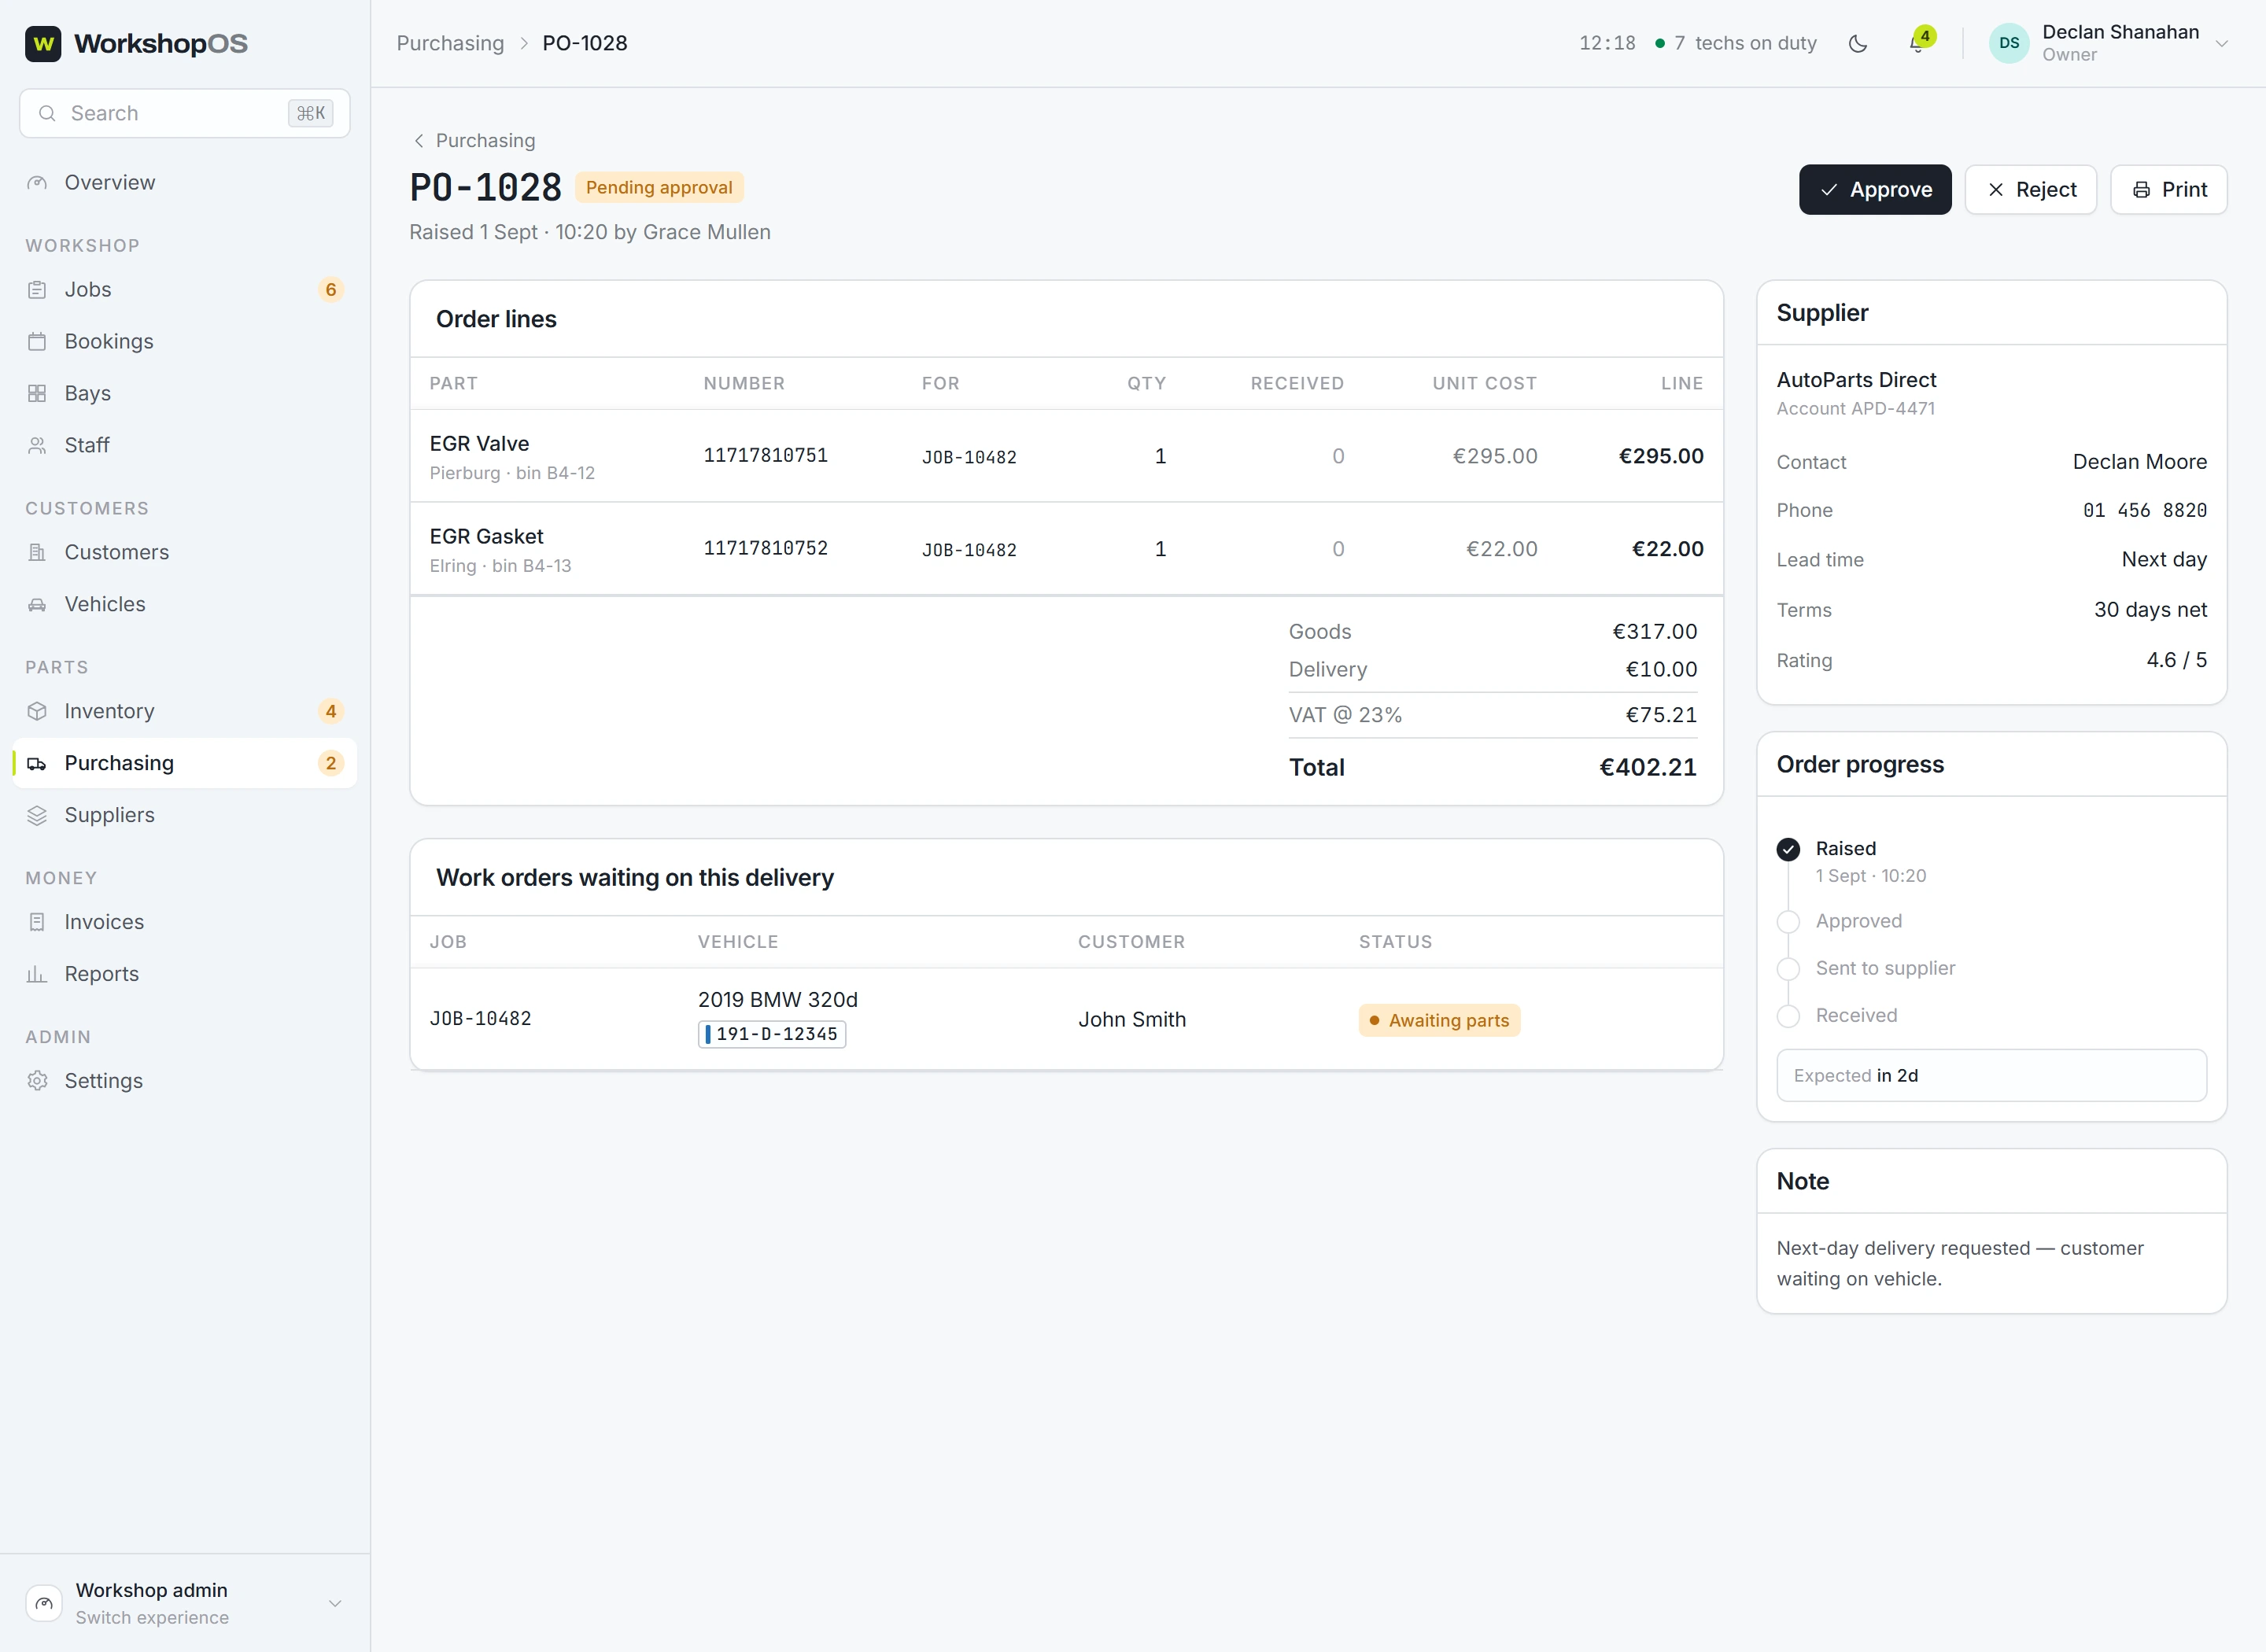Open Jobs via its clipboard icon

click(37, 290)
